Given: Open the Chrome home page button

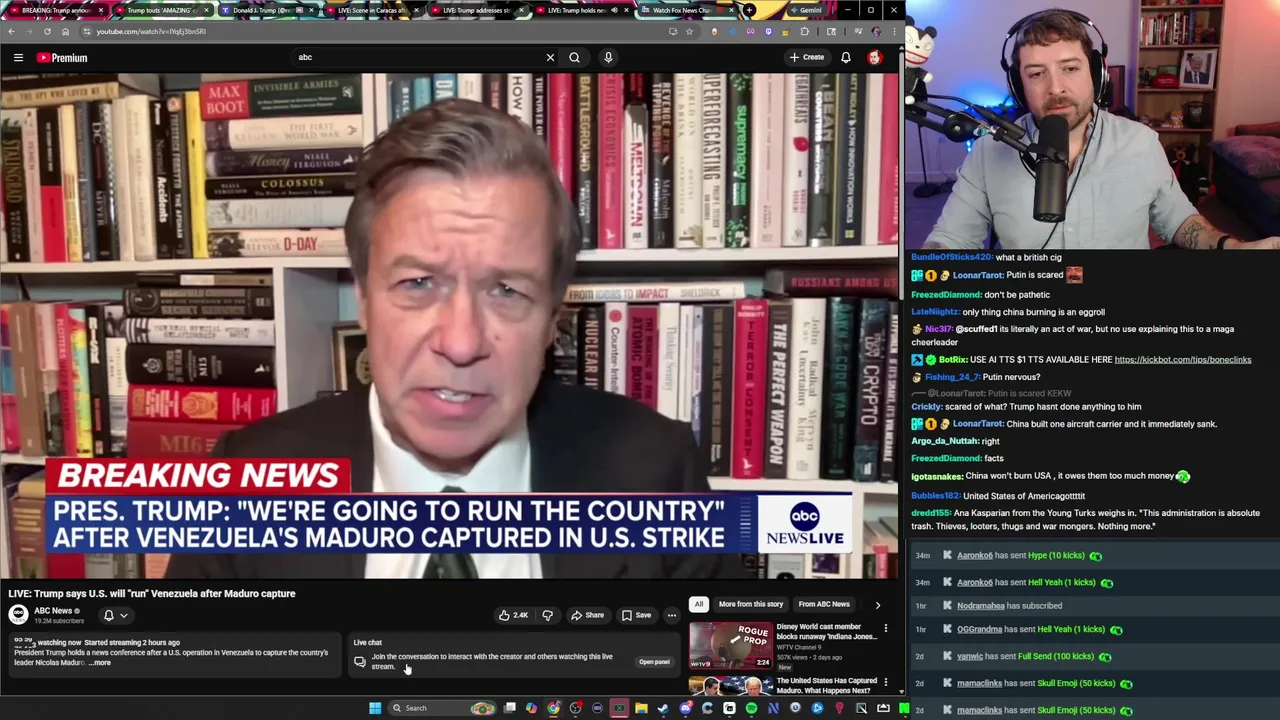Looking at the screenshot, I should coord(65,31).
